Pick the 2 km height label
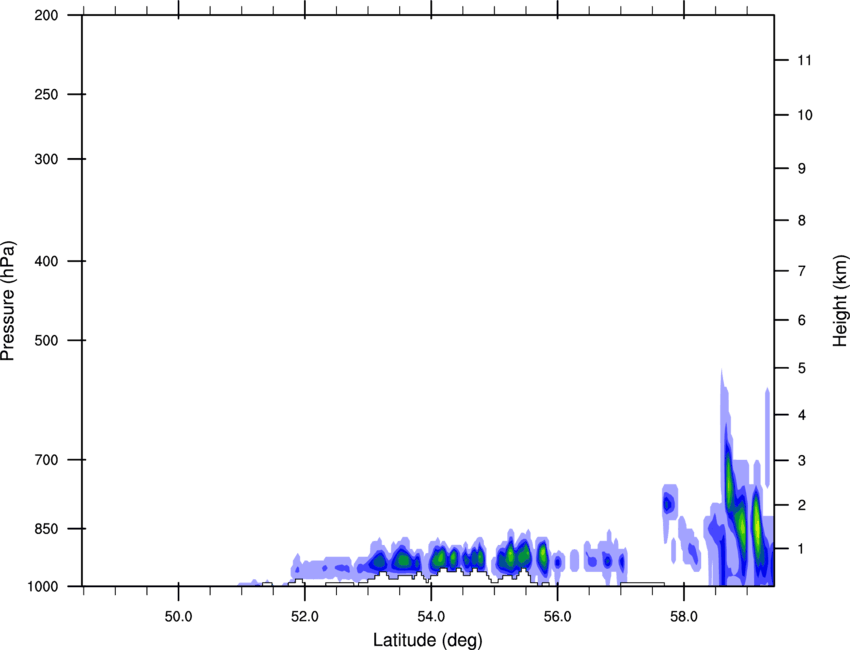850x650 pixels. [802, 505]
